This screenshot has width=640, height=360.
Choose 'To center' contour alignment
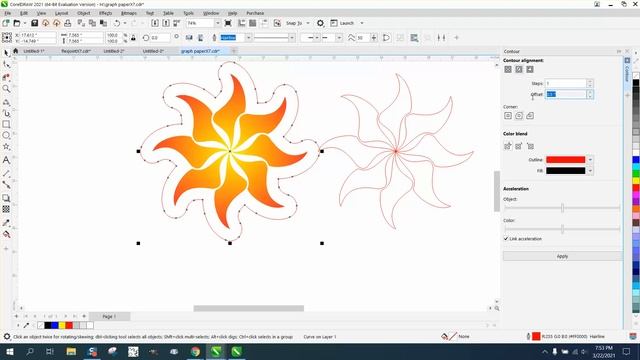click(508, 69)
